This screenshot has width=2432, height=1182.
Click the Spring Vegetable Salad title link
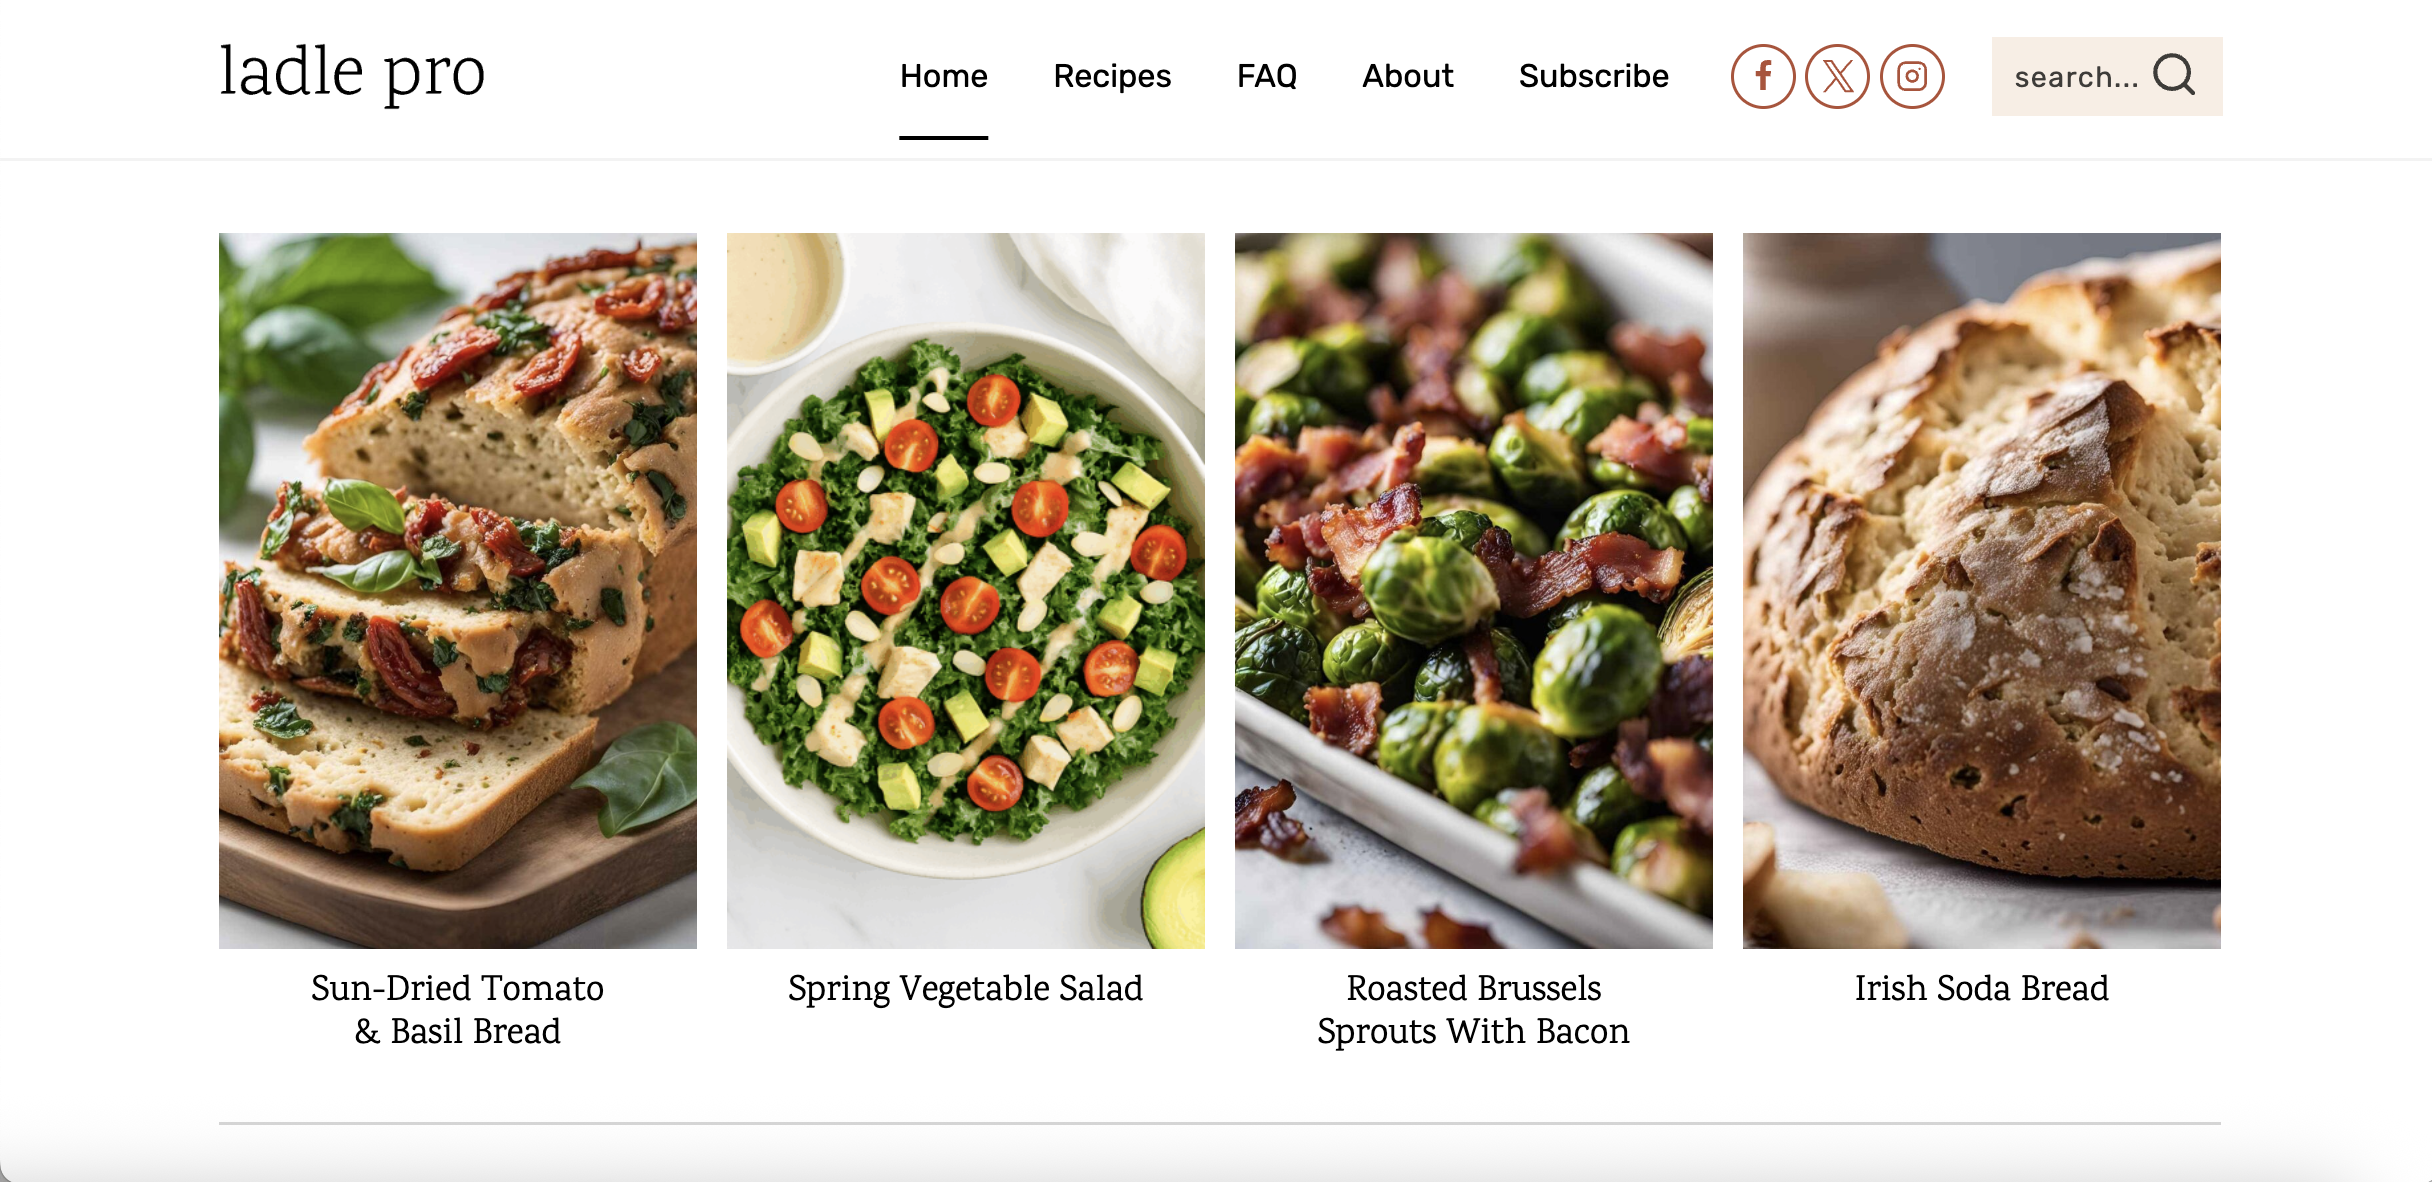point(965,988)
